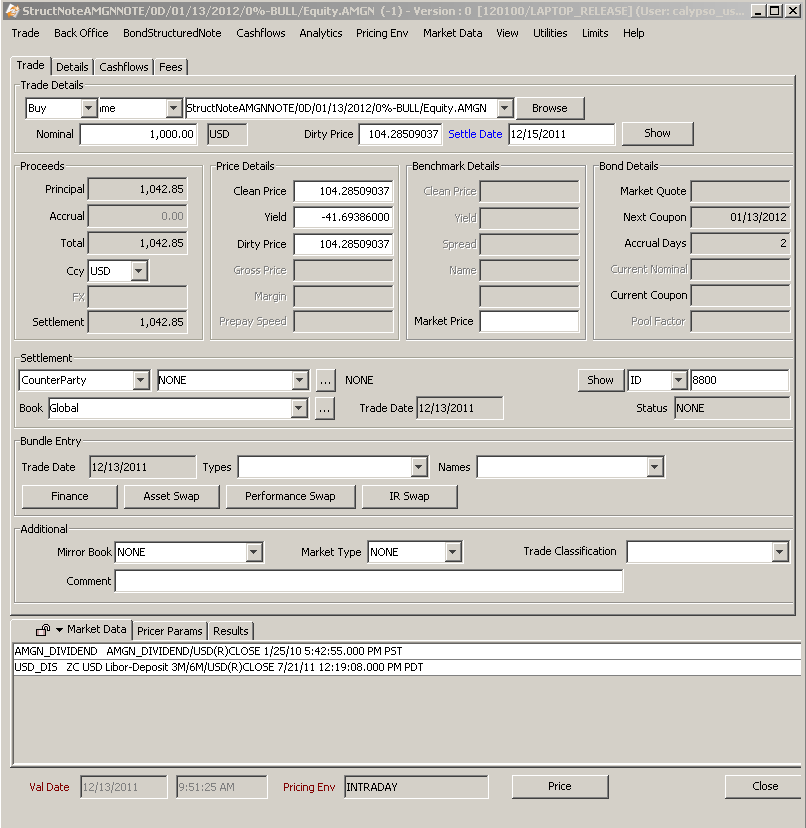Image resolution: width=806 pixels, height=828 pixels.
Task: Click the IR Swap button
Action: pos(409,496)
